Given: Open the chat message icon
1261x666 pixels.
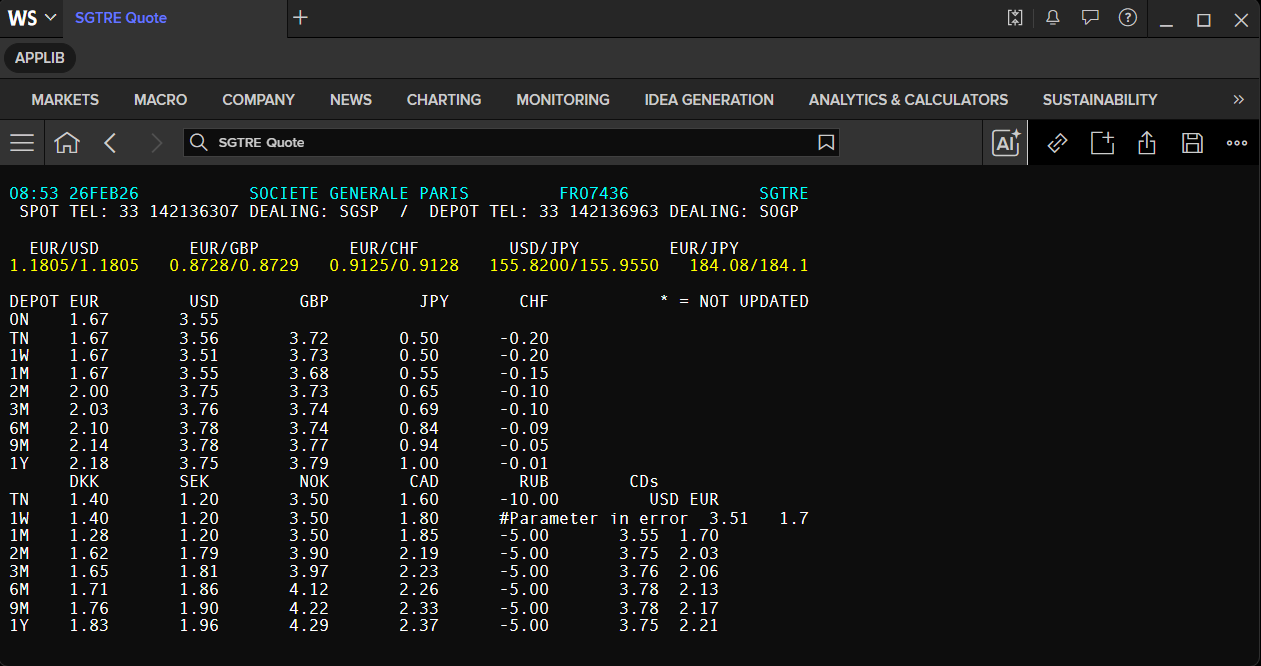Looking at the screenshot, I should [1091, 18].
